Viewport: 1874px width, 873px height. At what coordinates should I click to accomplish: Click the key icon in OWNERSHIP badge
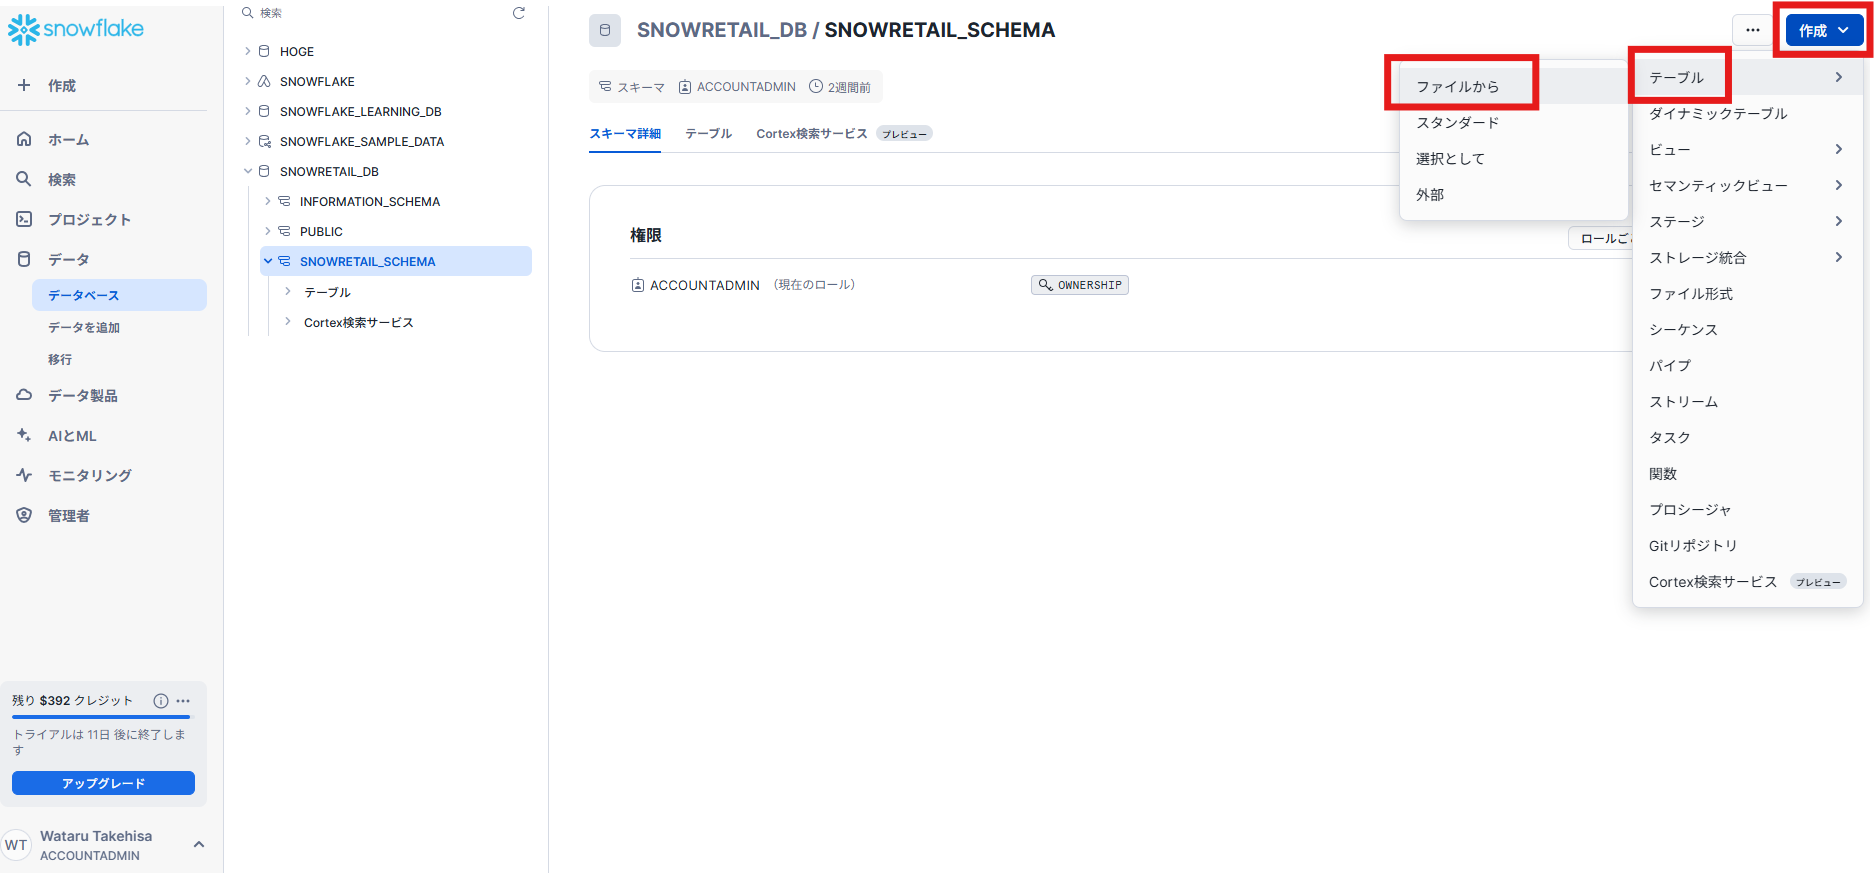[x=1045, y=285]
